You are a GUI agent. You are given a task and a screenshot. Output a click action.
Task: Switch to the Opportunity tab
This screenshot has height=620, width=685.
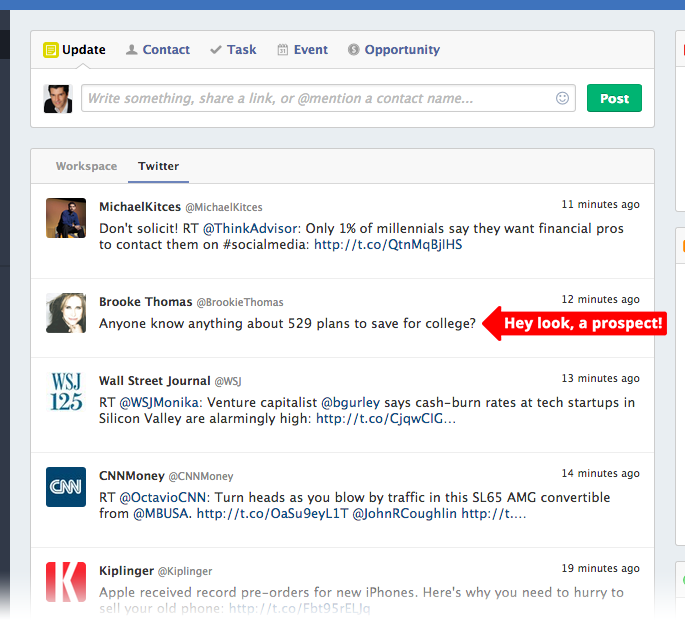(x=402, y=50)
